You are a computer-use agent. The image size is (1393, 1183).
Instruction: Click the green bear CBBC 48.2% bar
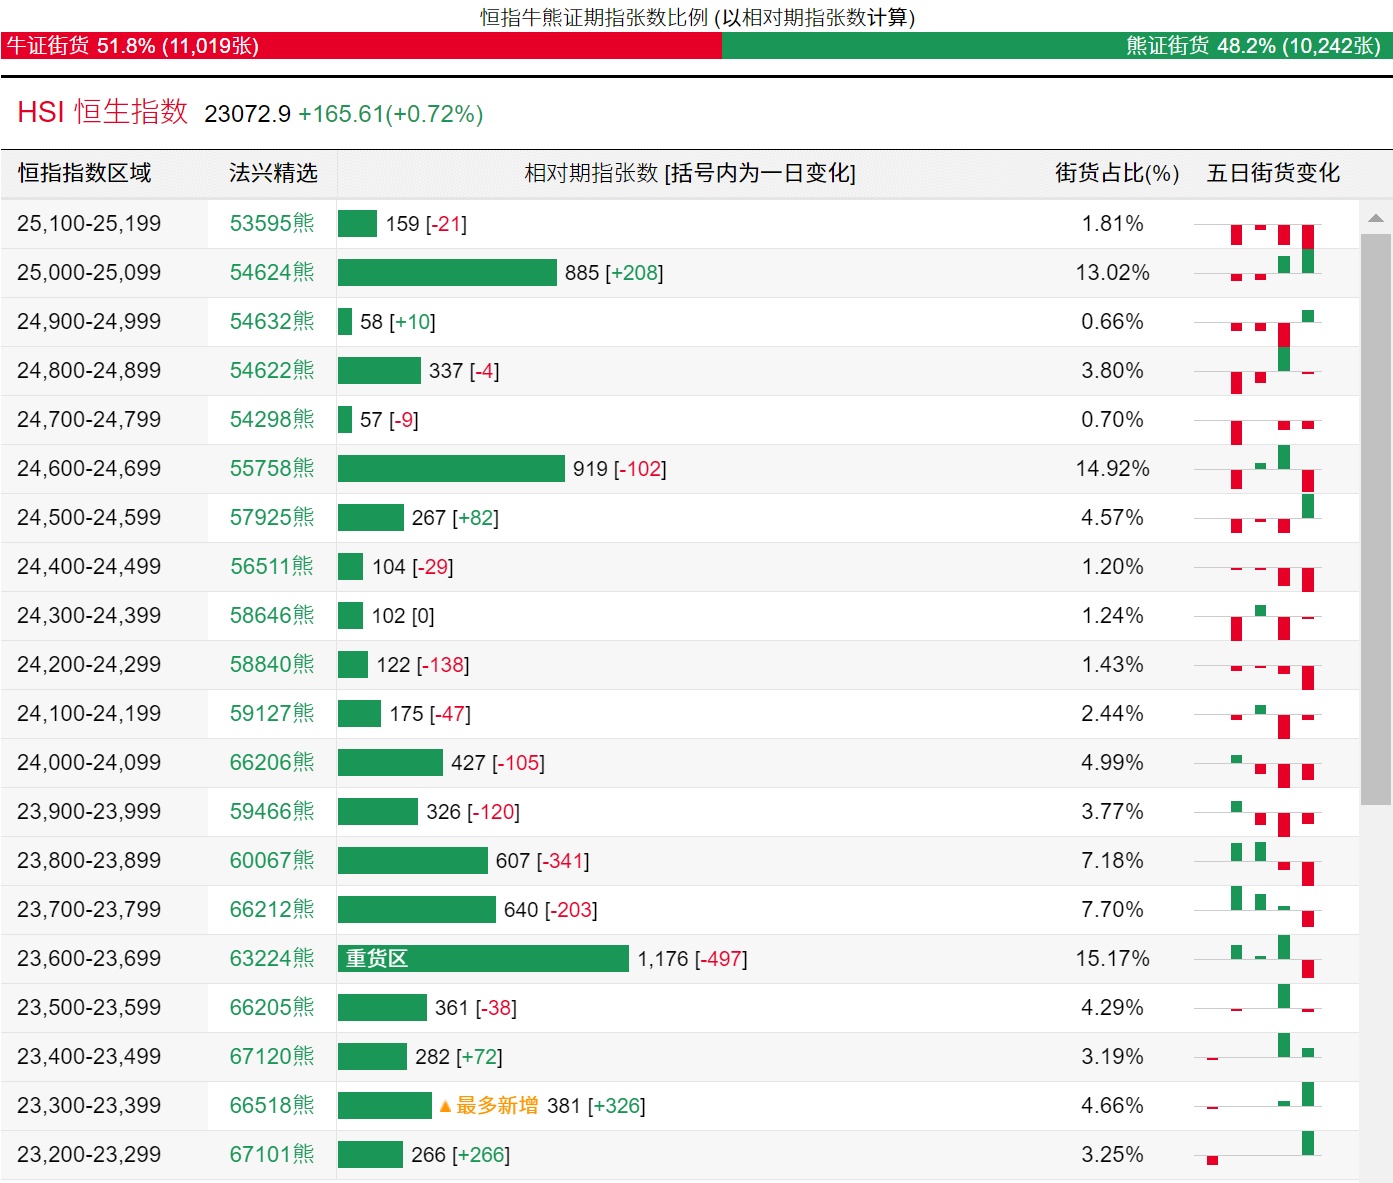pyautogui.click(x=1057, y=46)
